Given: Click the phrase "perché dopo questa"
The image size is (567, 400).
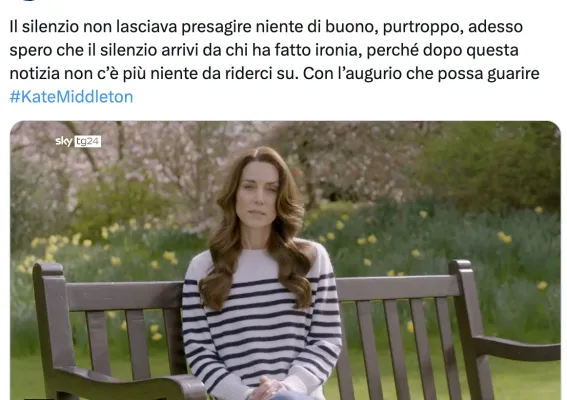Looking at the screenshot, I should click(443, 51).
